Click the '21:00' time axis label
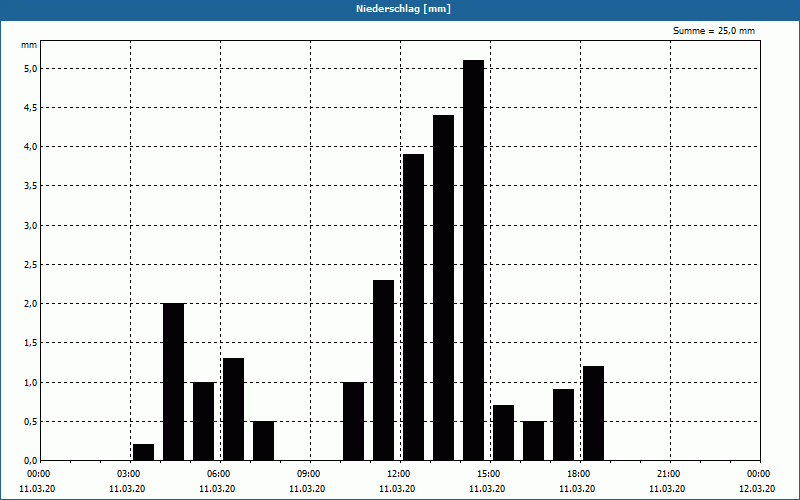 (670, 474)
